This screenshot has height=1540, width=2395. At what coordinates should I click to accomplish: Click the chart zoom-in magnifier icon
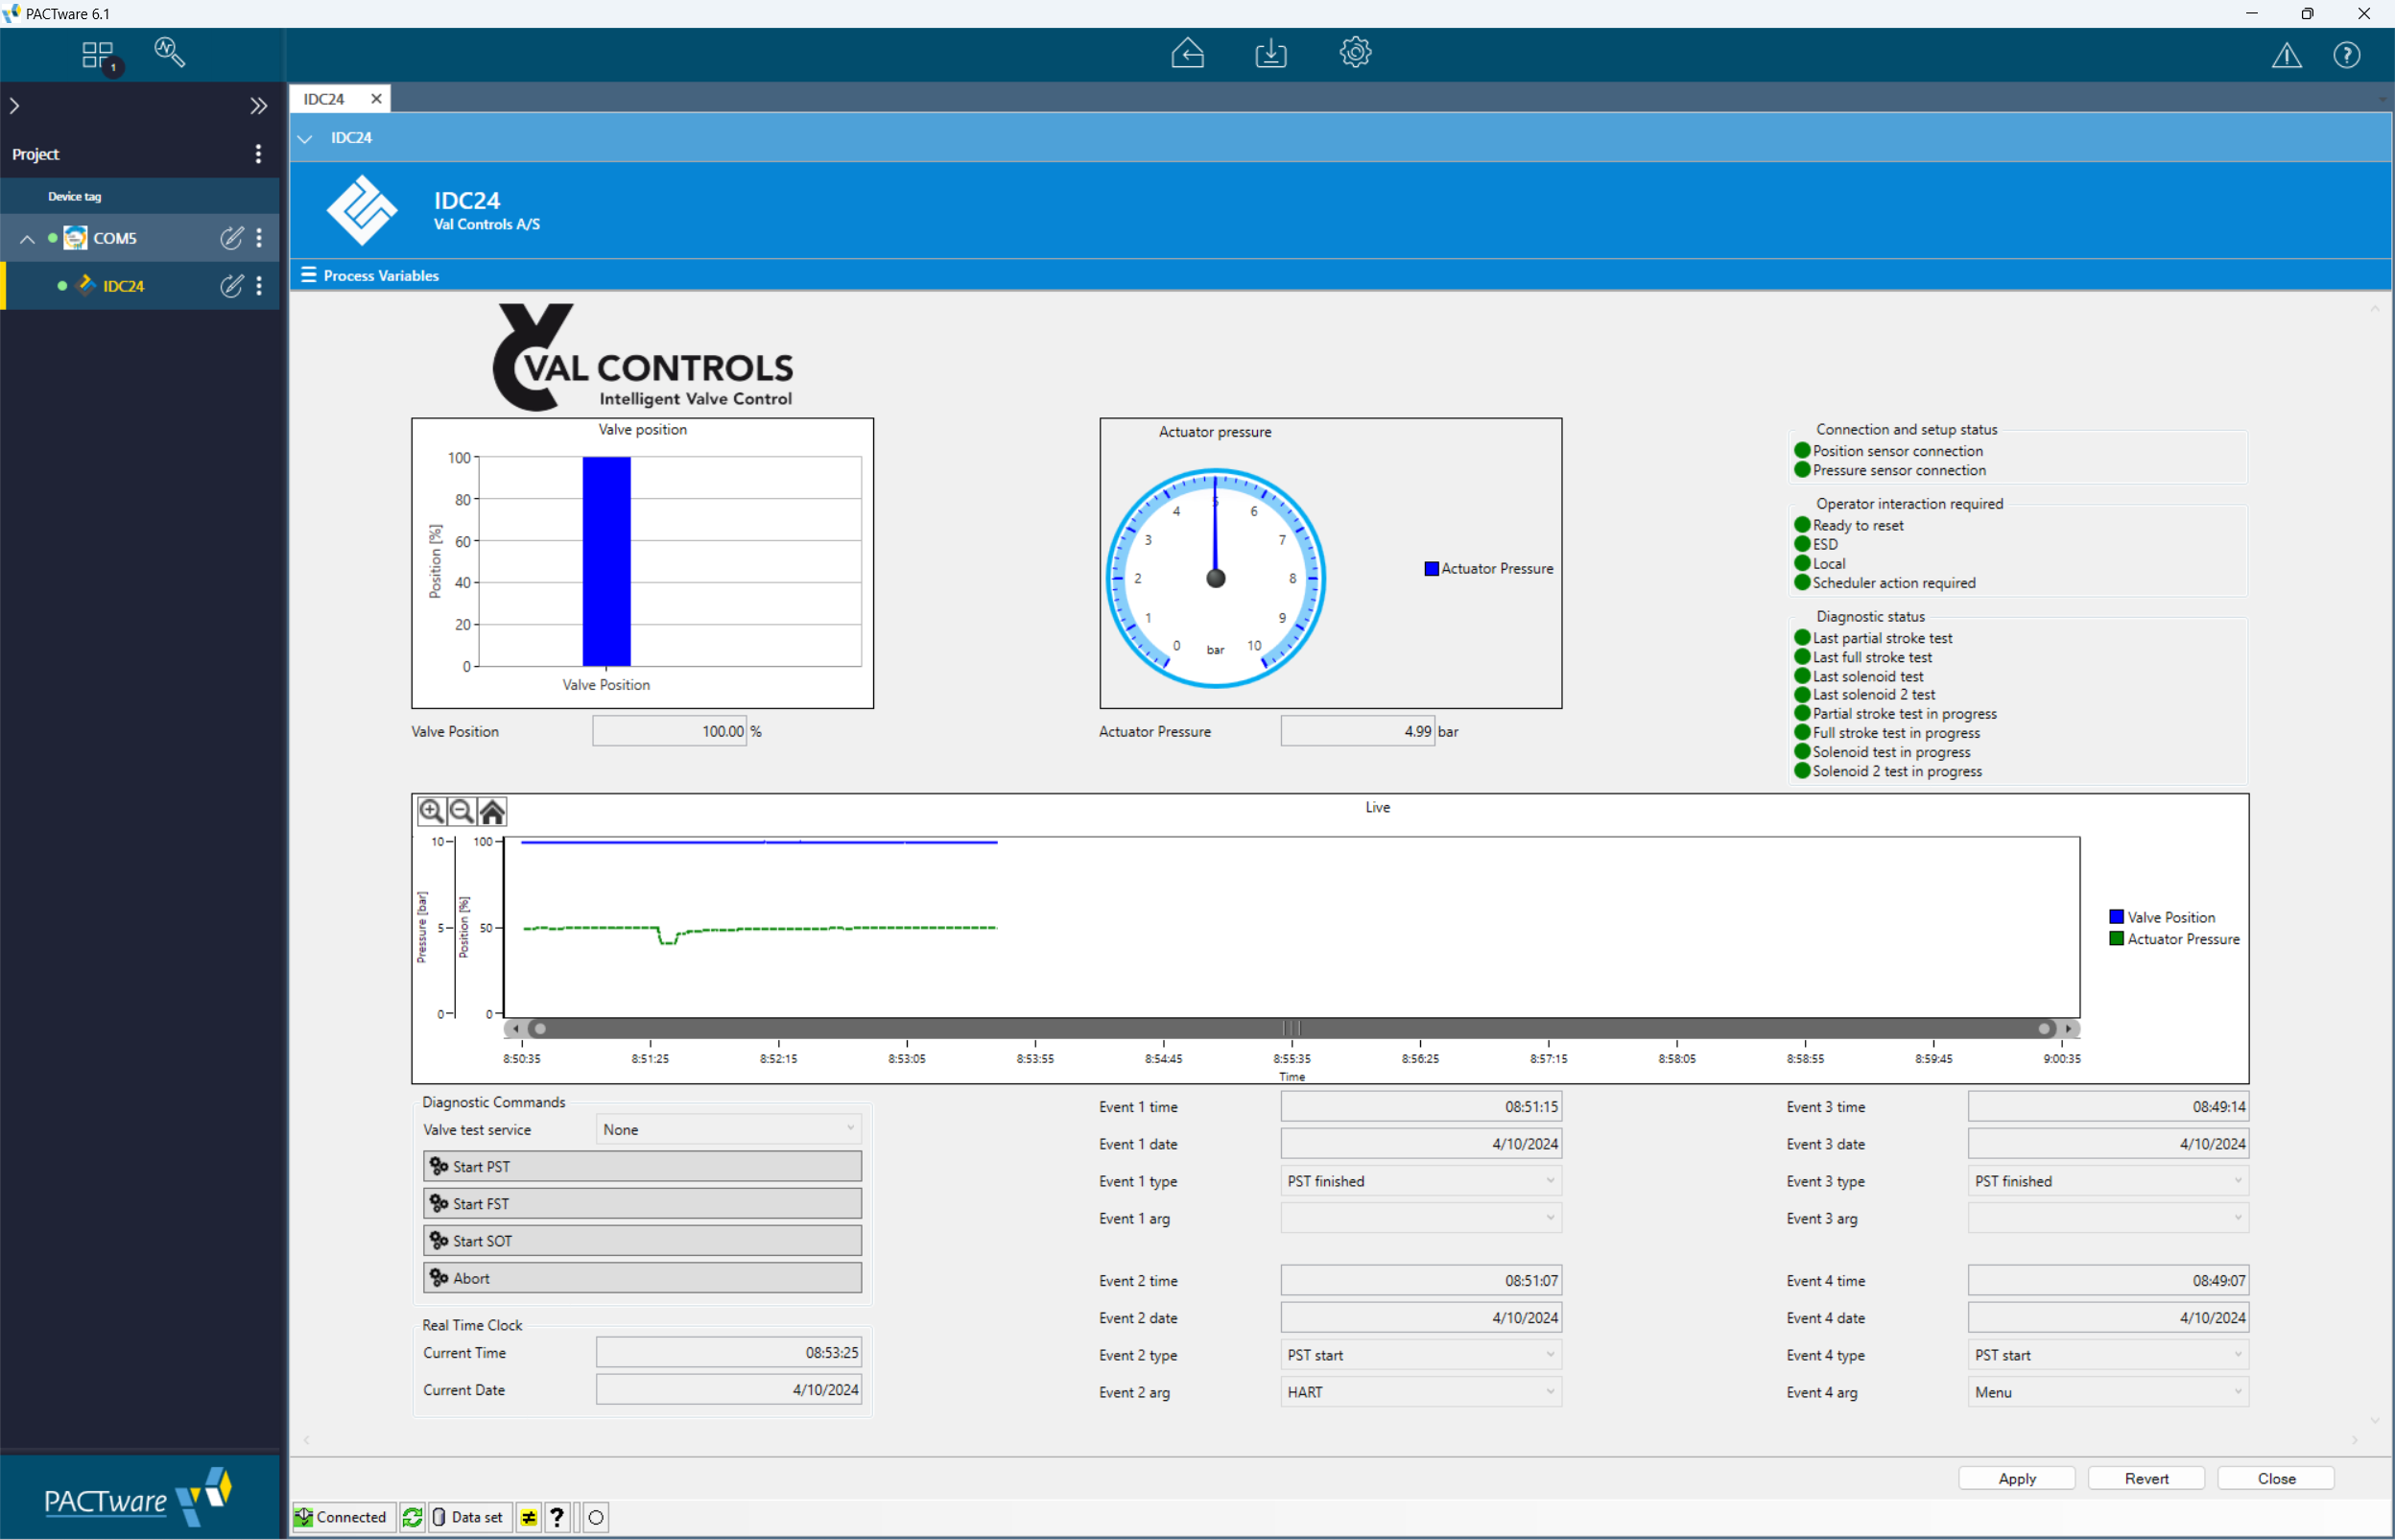[431, 811]
